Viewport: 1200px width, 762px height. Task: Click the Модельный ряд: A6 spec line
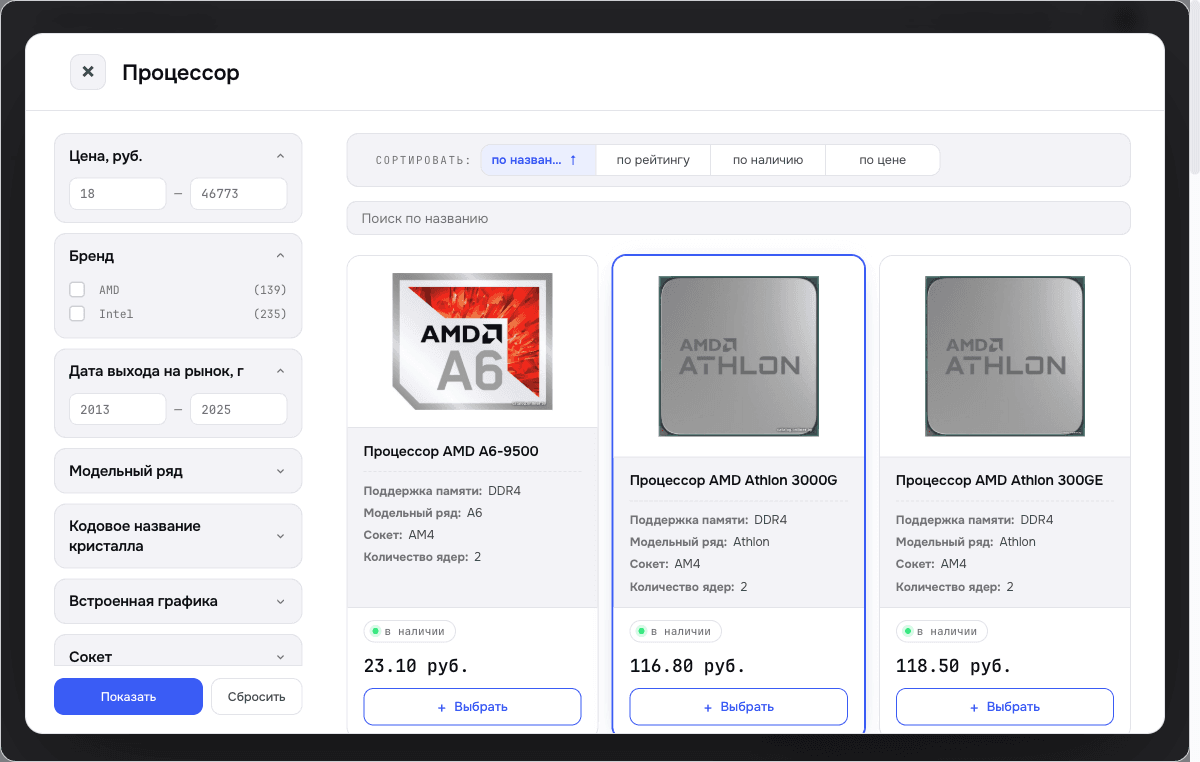(423, 513)
